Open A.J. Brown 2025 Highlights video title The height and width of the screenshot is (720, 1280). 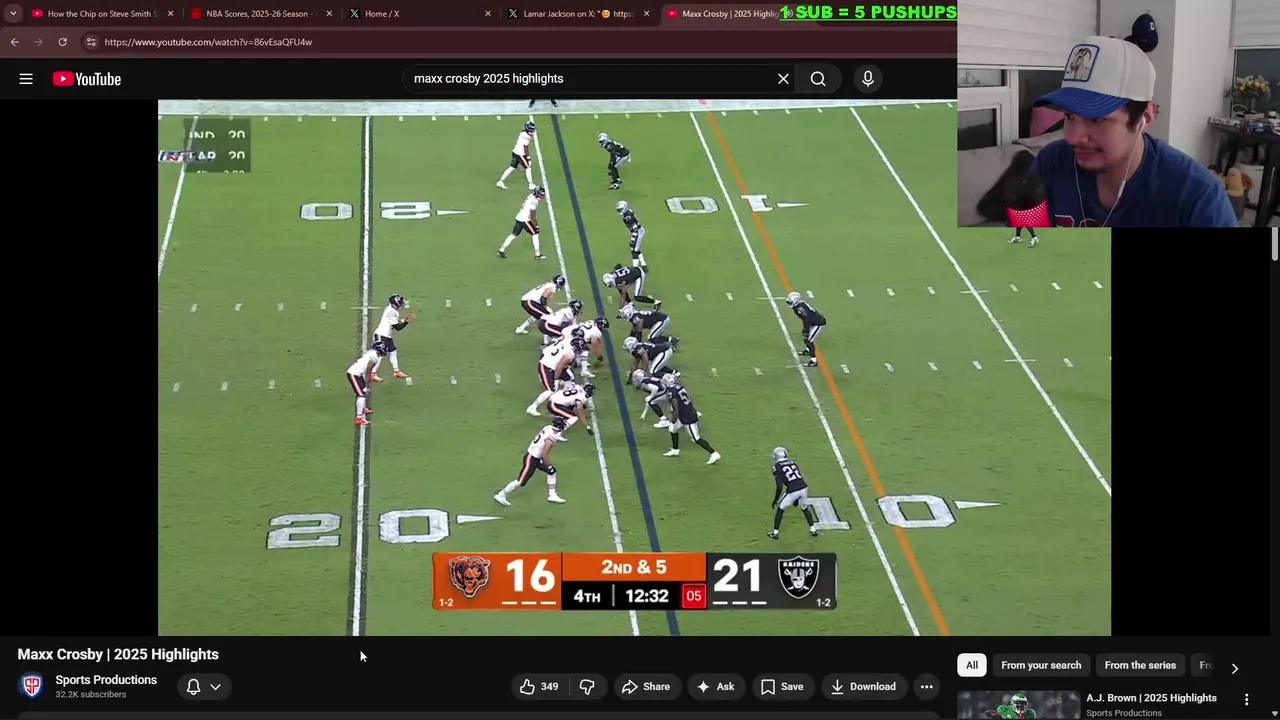tap(1151, 698)
